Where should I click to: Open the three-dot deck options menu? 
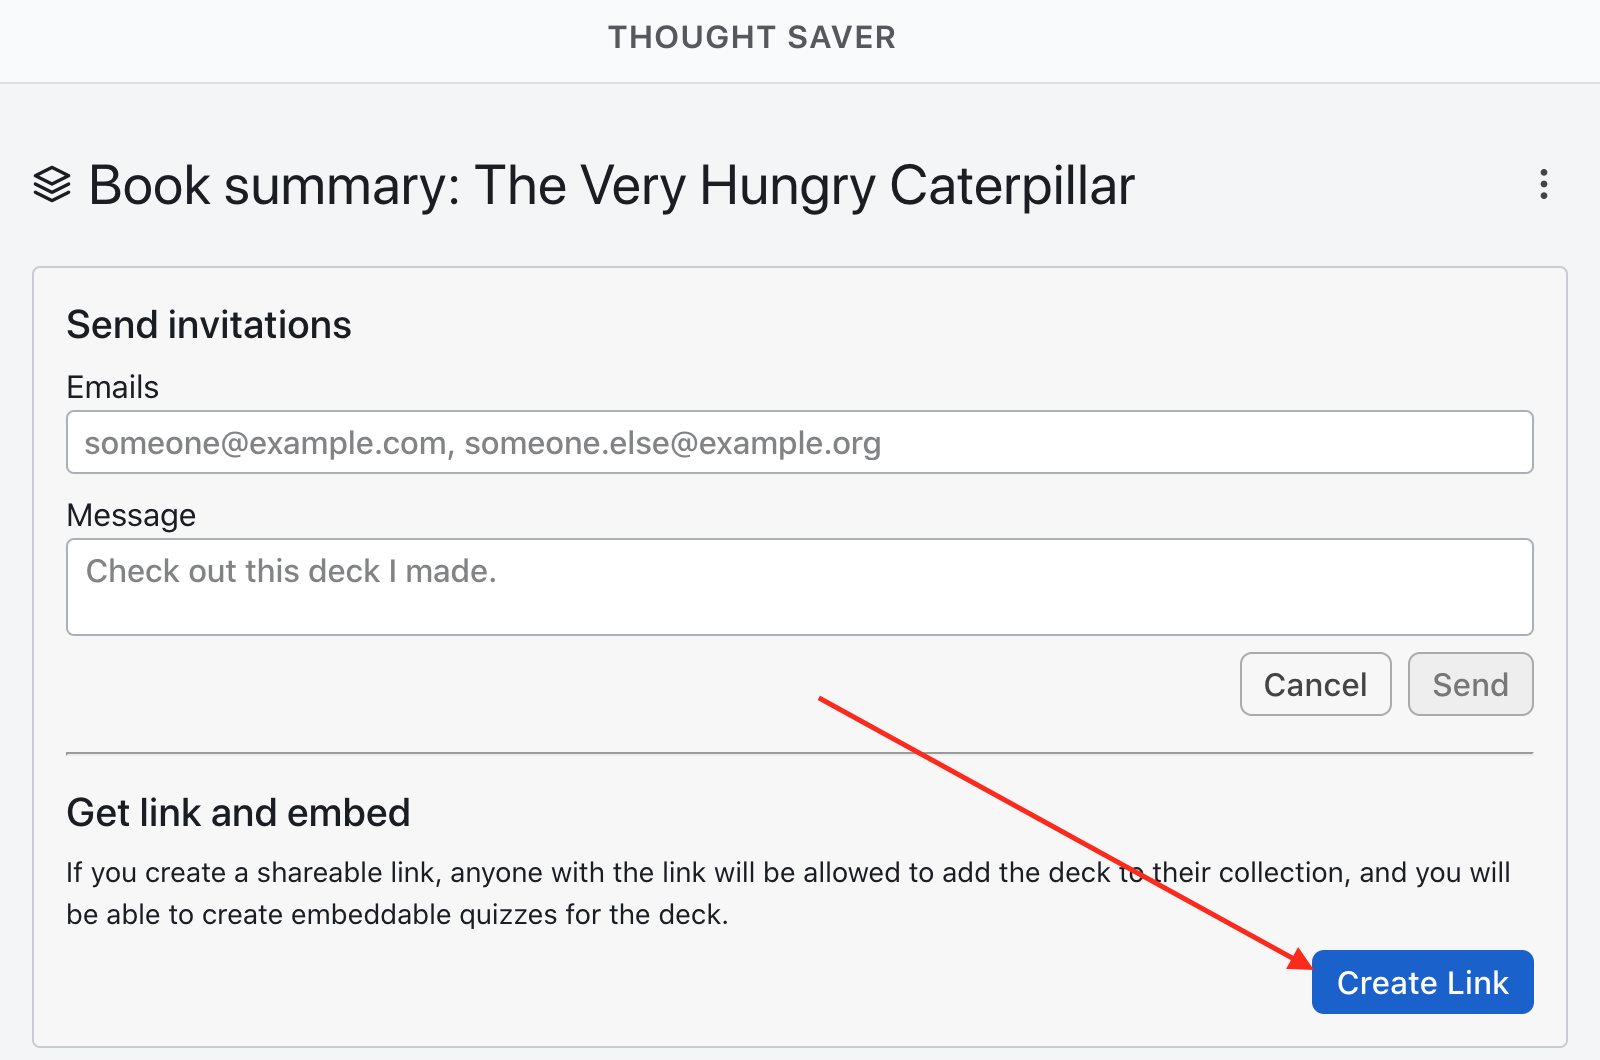point(1544,185)
